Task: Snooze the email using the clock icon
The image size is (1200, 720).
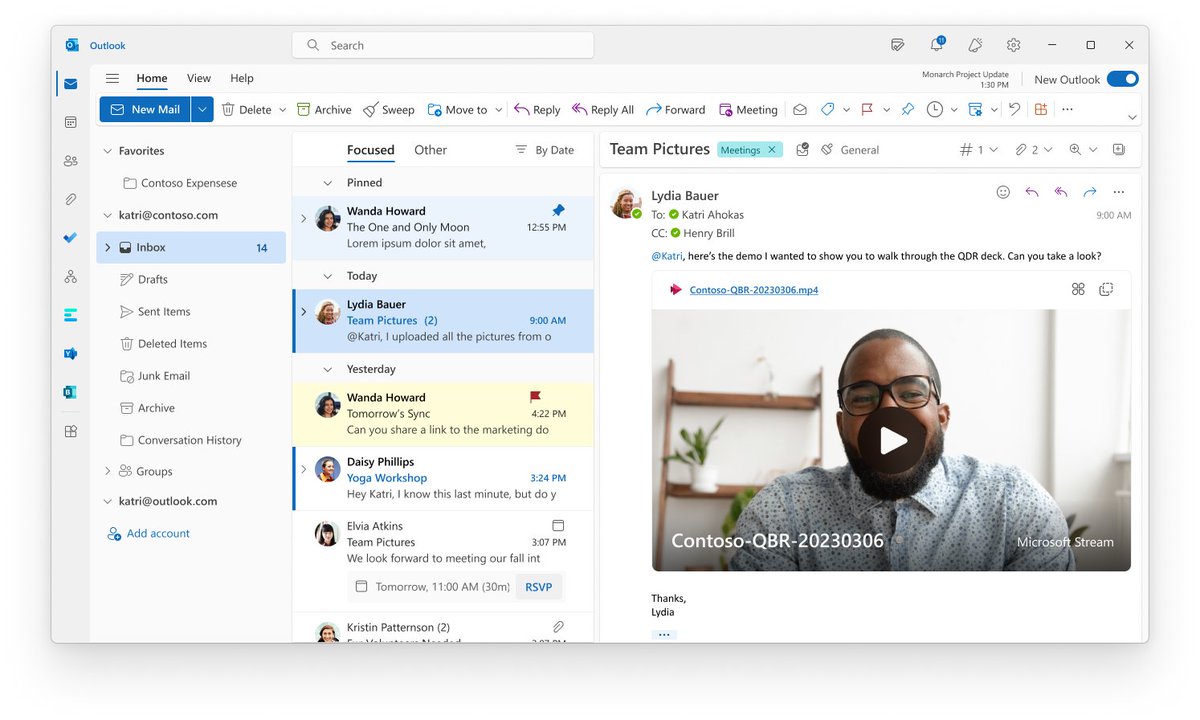Action: coord(935,109)
